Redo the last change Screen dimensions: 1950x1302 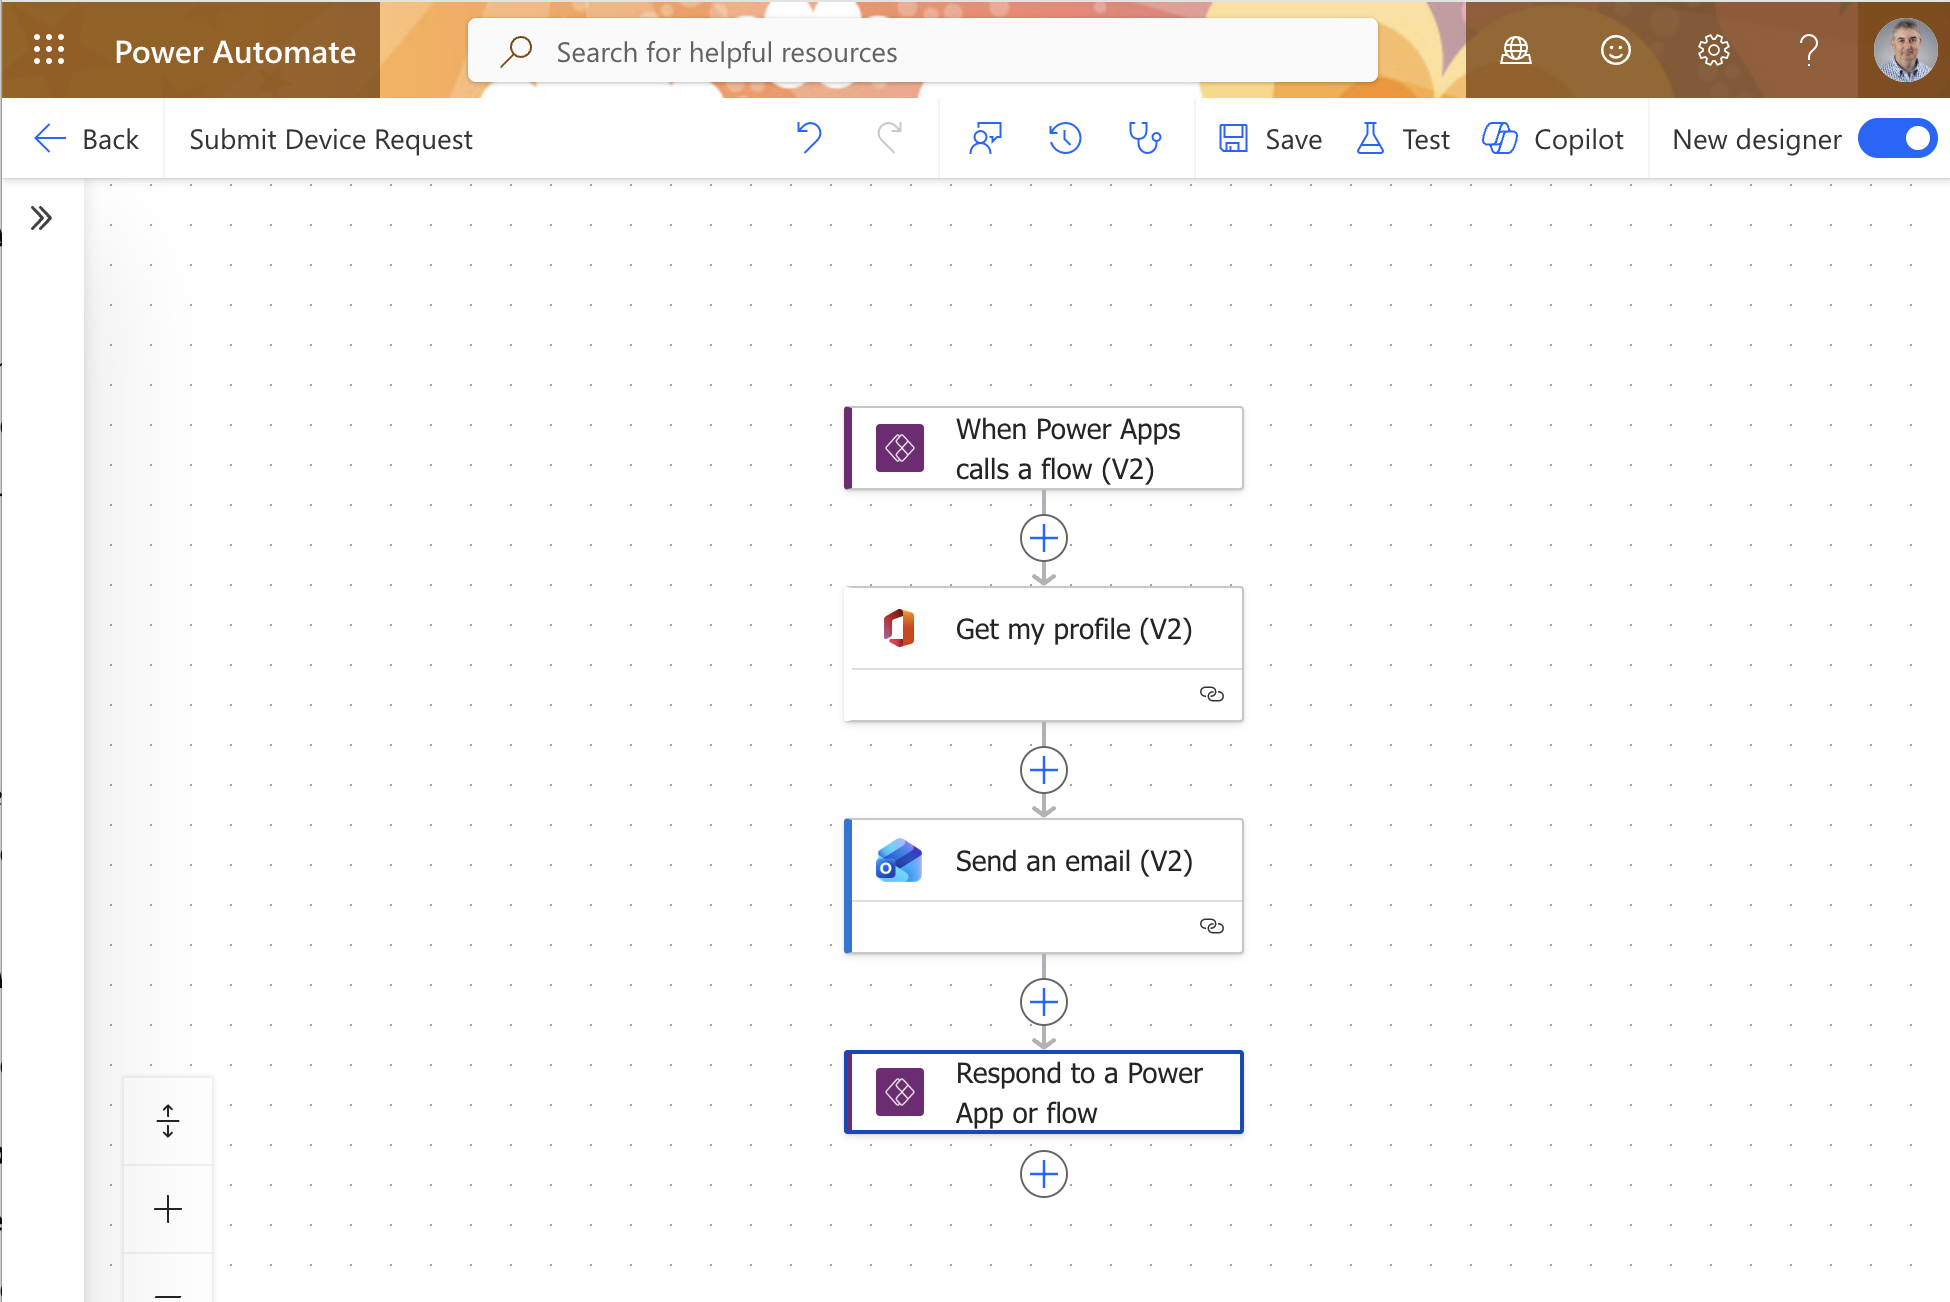(x=889, y=138)
